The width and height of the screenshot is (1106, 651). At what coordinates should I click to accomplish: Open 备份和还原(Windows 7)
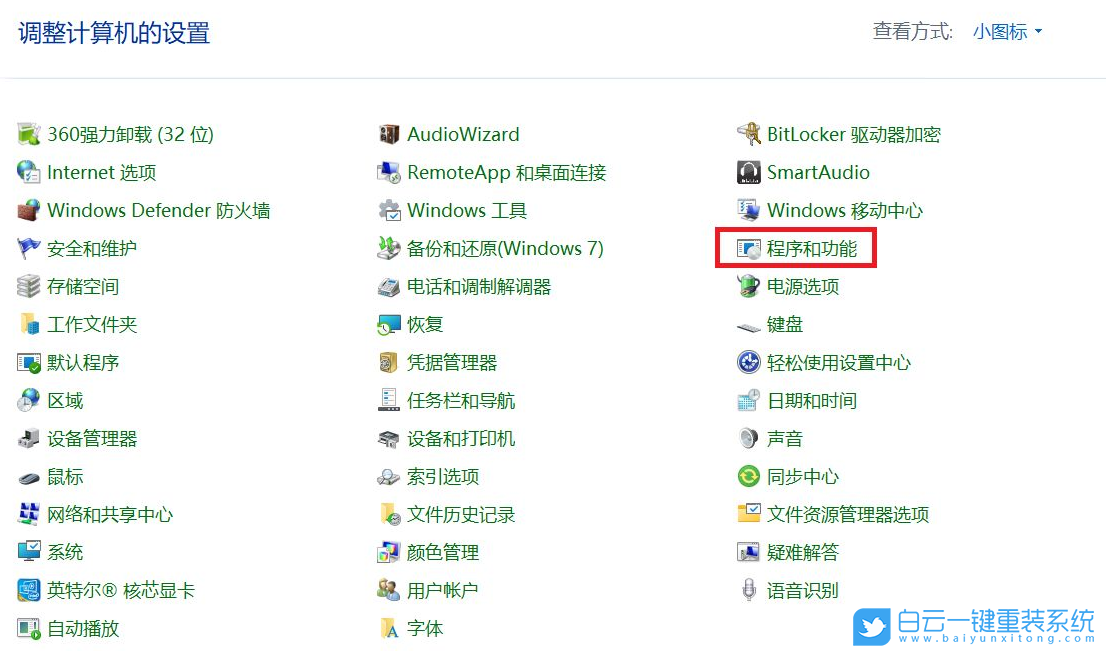(505, 248)
